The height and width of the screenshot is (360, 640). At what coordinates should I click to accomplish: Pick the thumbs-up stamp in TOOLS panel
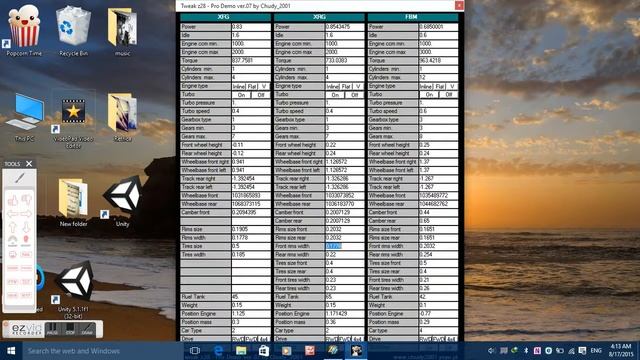click(x=13, y=200)
